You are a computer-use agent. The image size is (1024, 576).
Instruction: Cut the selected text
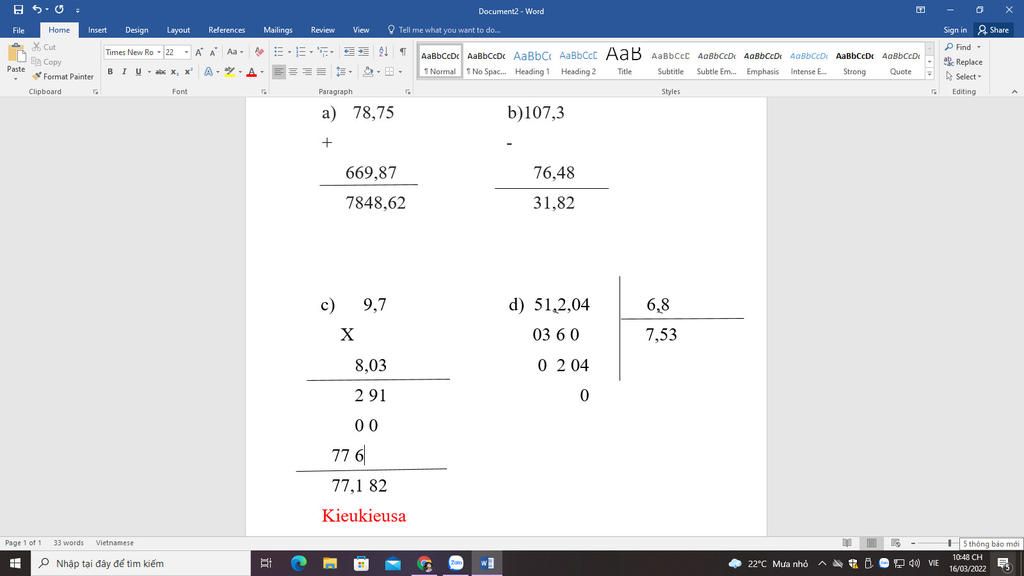[x=44, y=47]
